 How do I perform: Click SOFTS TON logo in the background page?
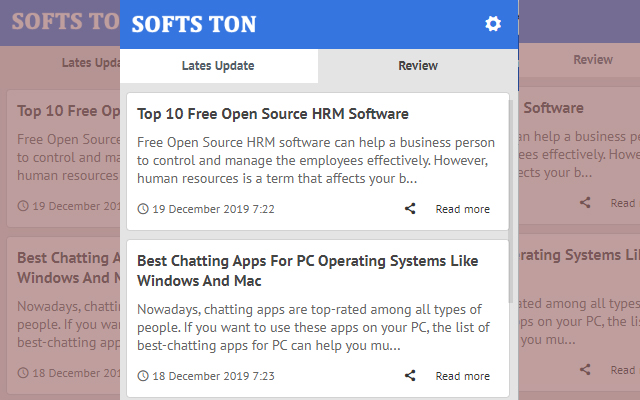click(x=65, y=21)
